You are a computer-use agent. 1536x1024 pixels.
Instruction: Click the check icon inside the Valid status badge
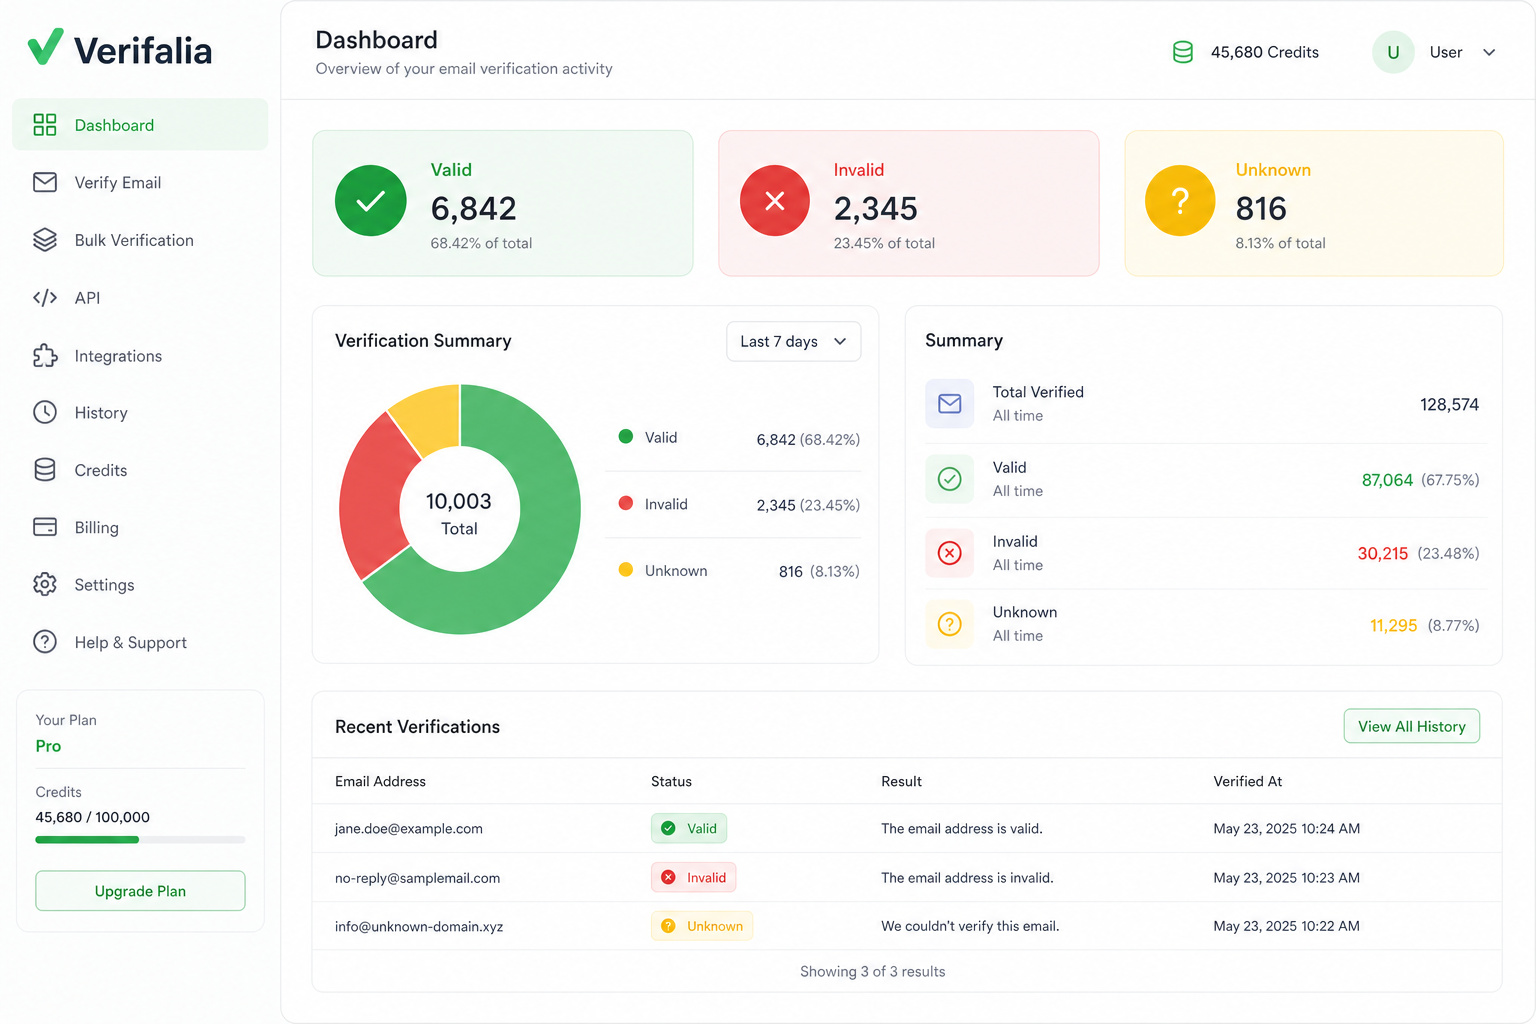pyautogui.click(x=668, y=828)
